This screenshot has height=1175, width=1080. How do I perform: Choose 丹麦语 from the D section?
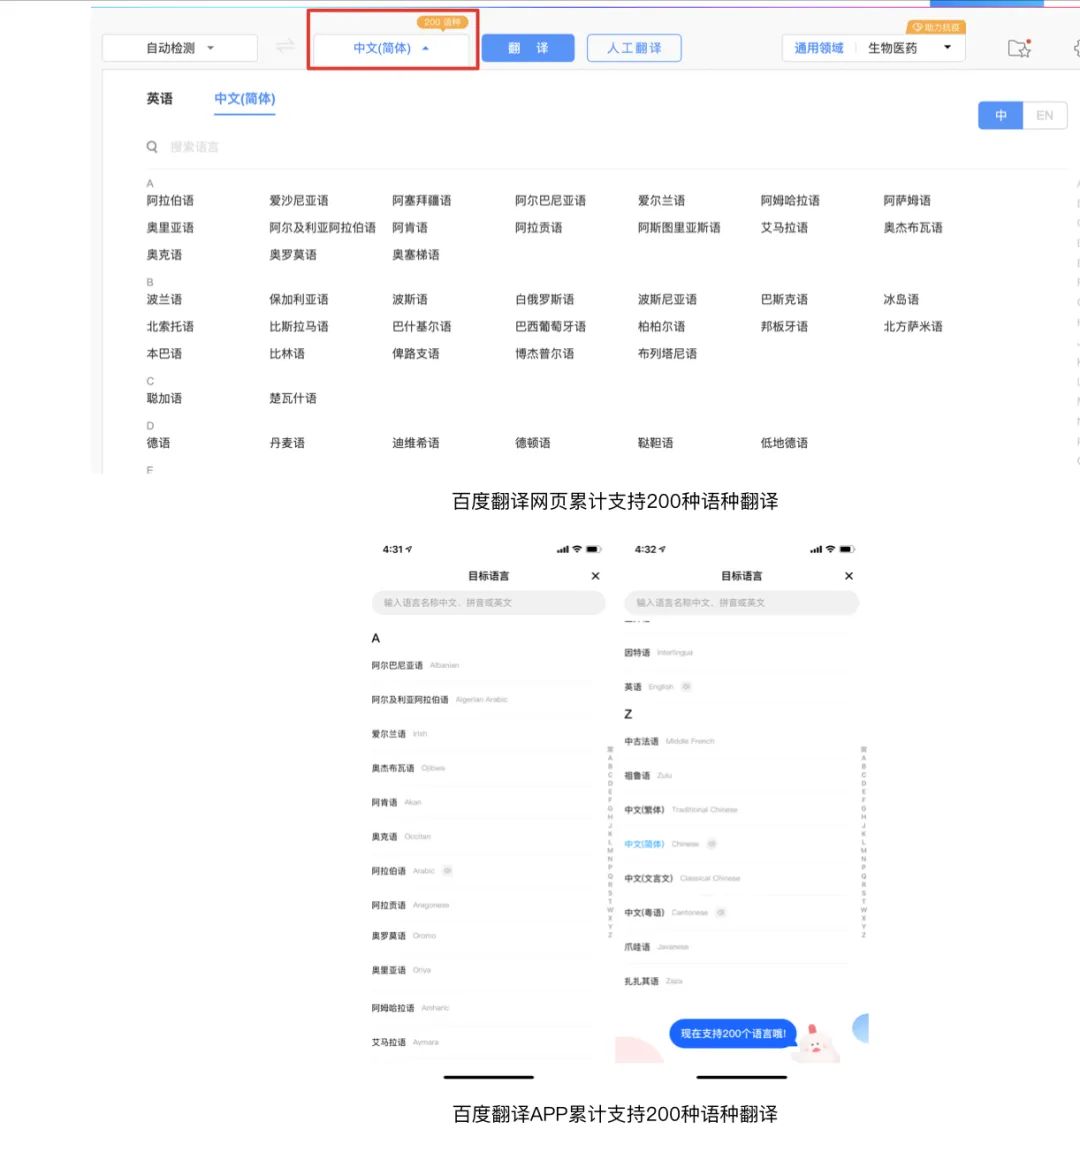[x=287, y=443]
